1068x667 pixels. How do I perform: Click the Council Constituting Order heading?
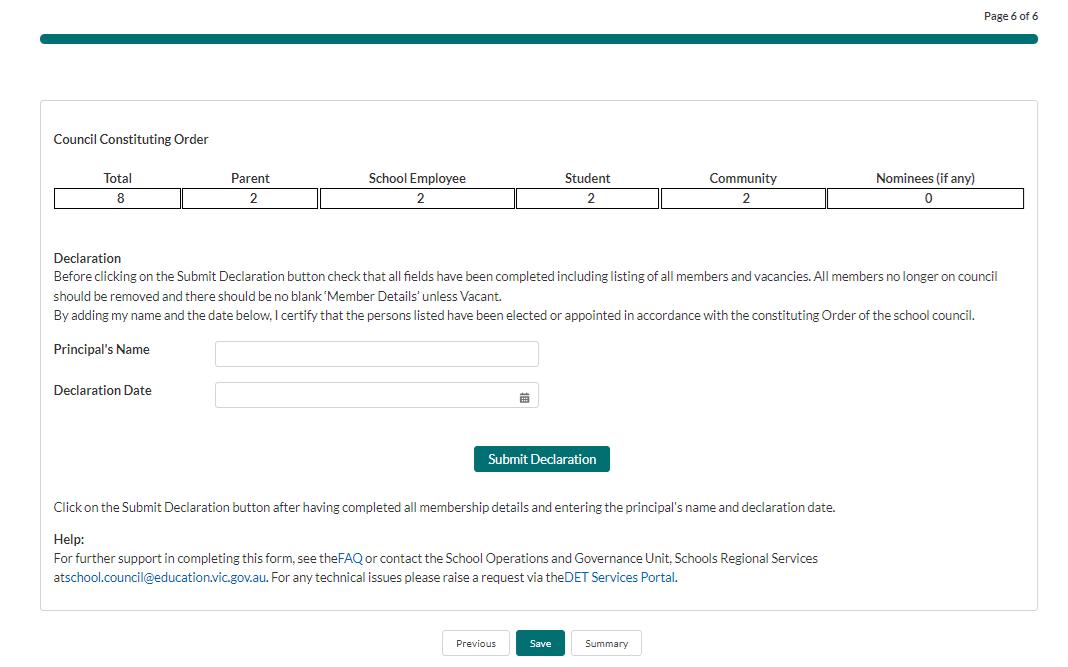(x=131, y=139)
